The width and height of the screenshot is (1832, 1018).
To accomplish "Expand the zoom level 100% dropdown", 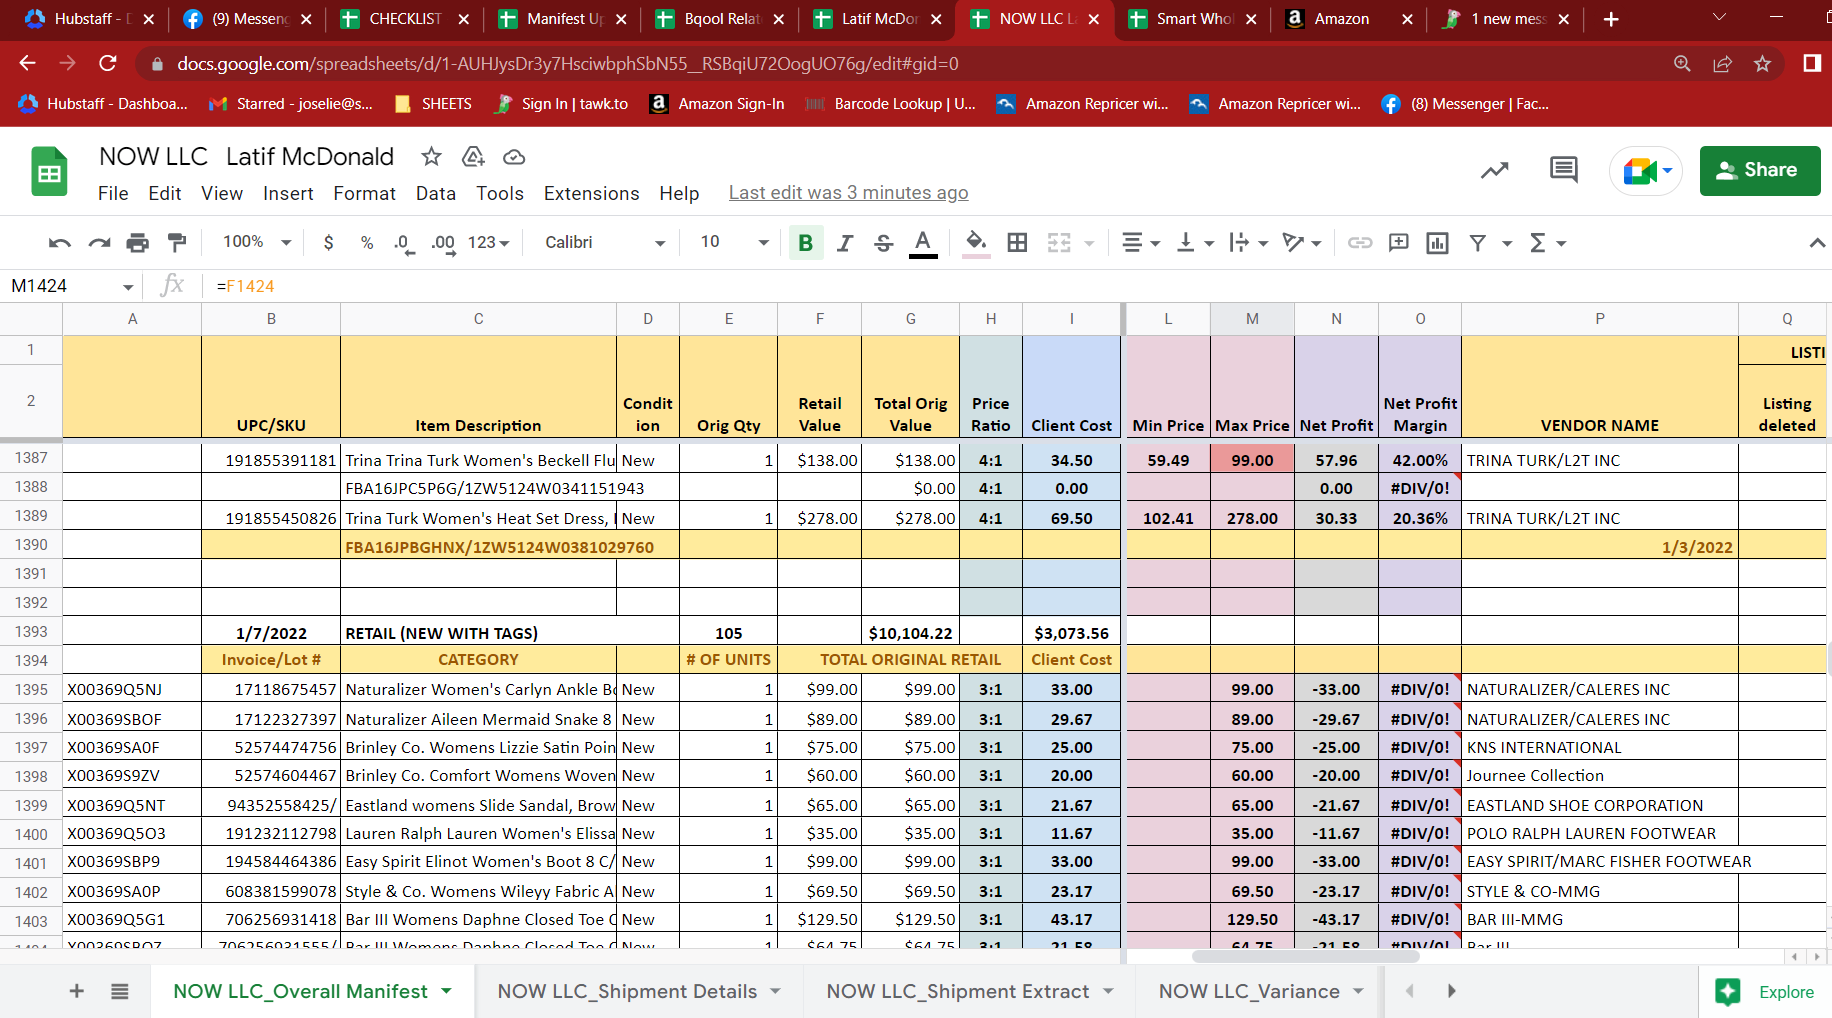I will pyautogui.click(x=257, y=243).
